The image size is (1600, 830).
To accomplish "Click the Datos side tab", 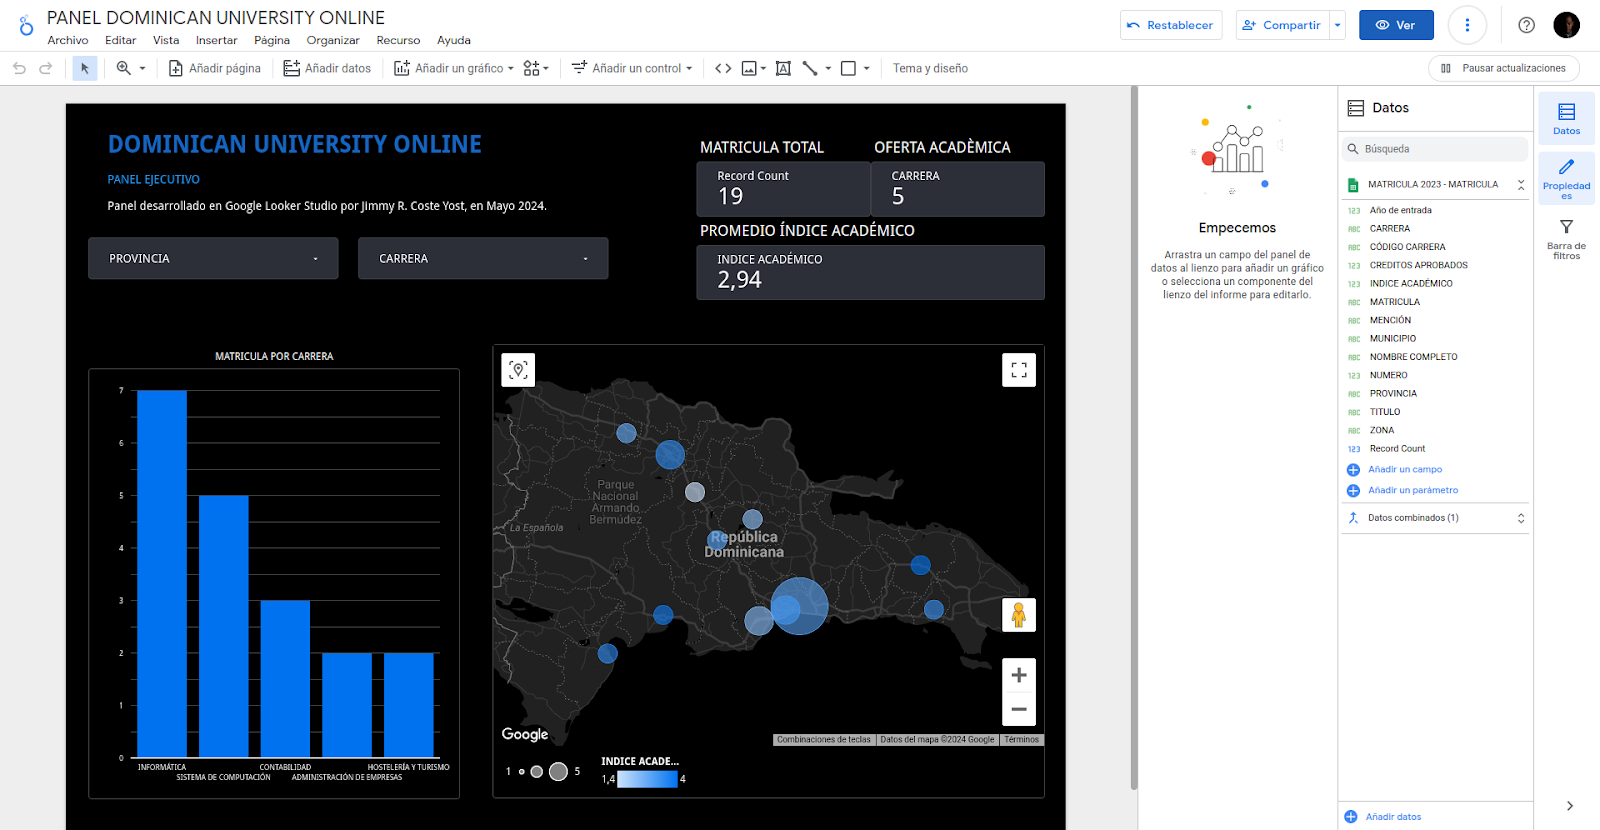I will tap(1566, 118).
